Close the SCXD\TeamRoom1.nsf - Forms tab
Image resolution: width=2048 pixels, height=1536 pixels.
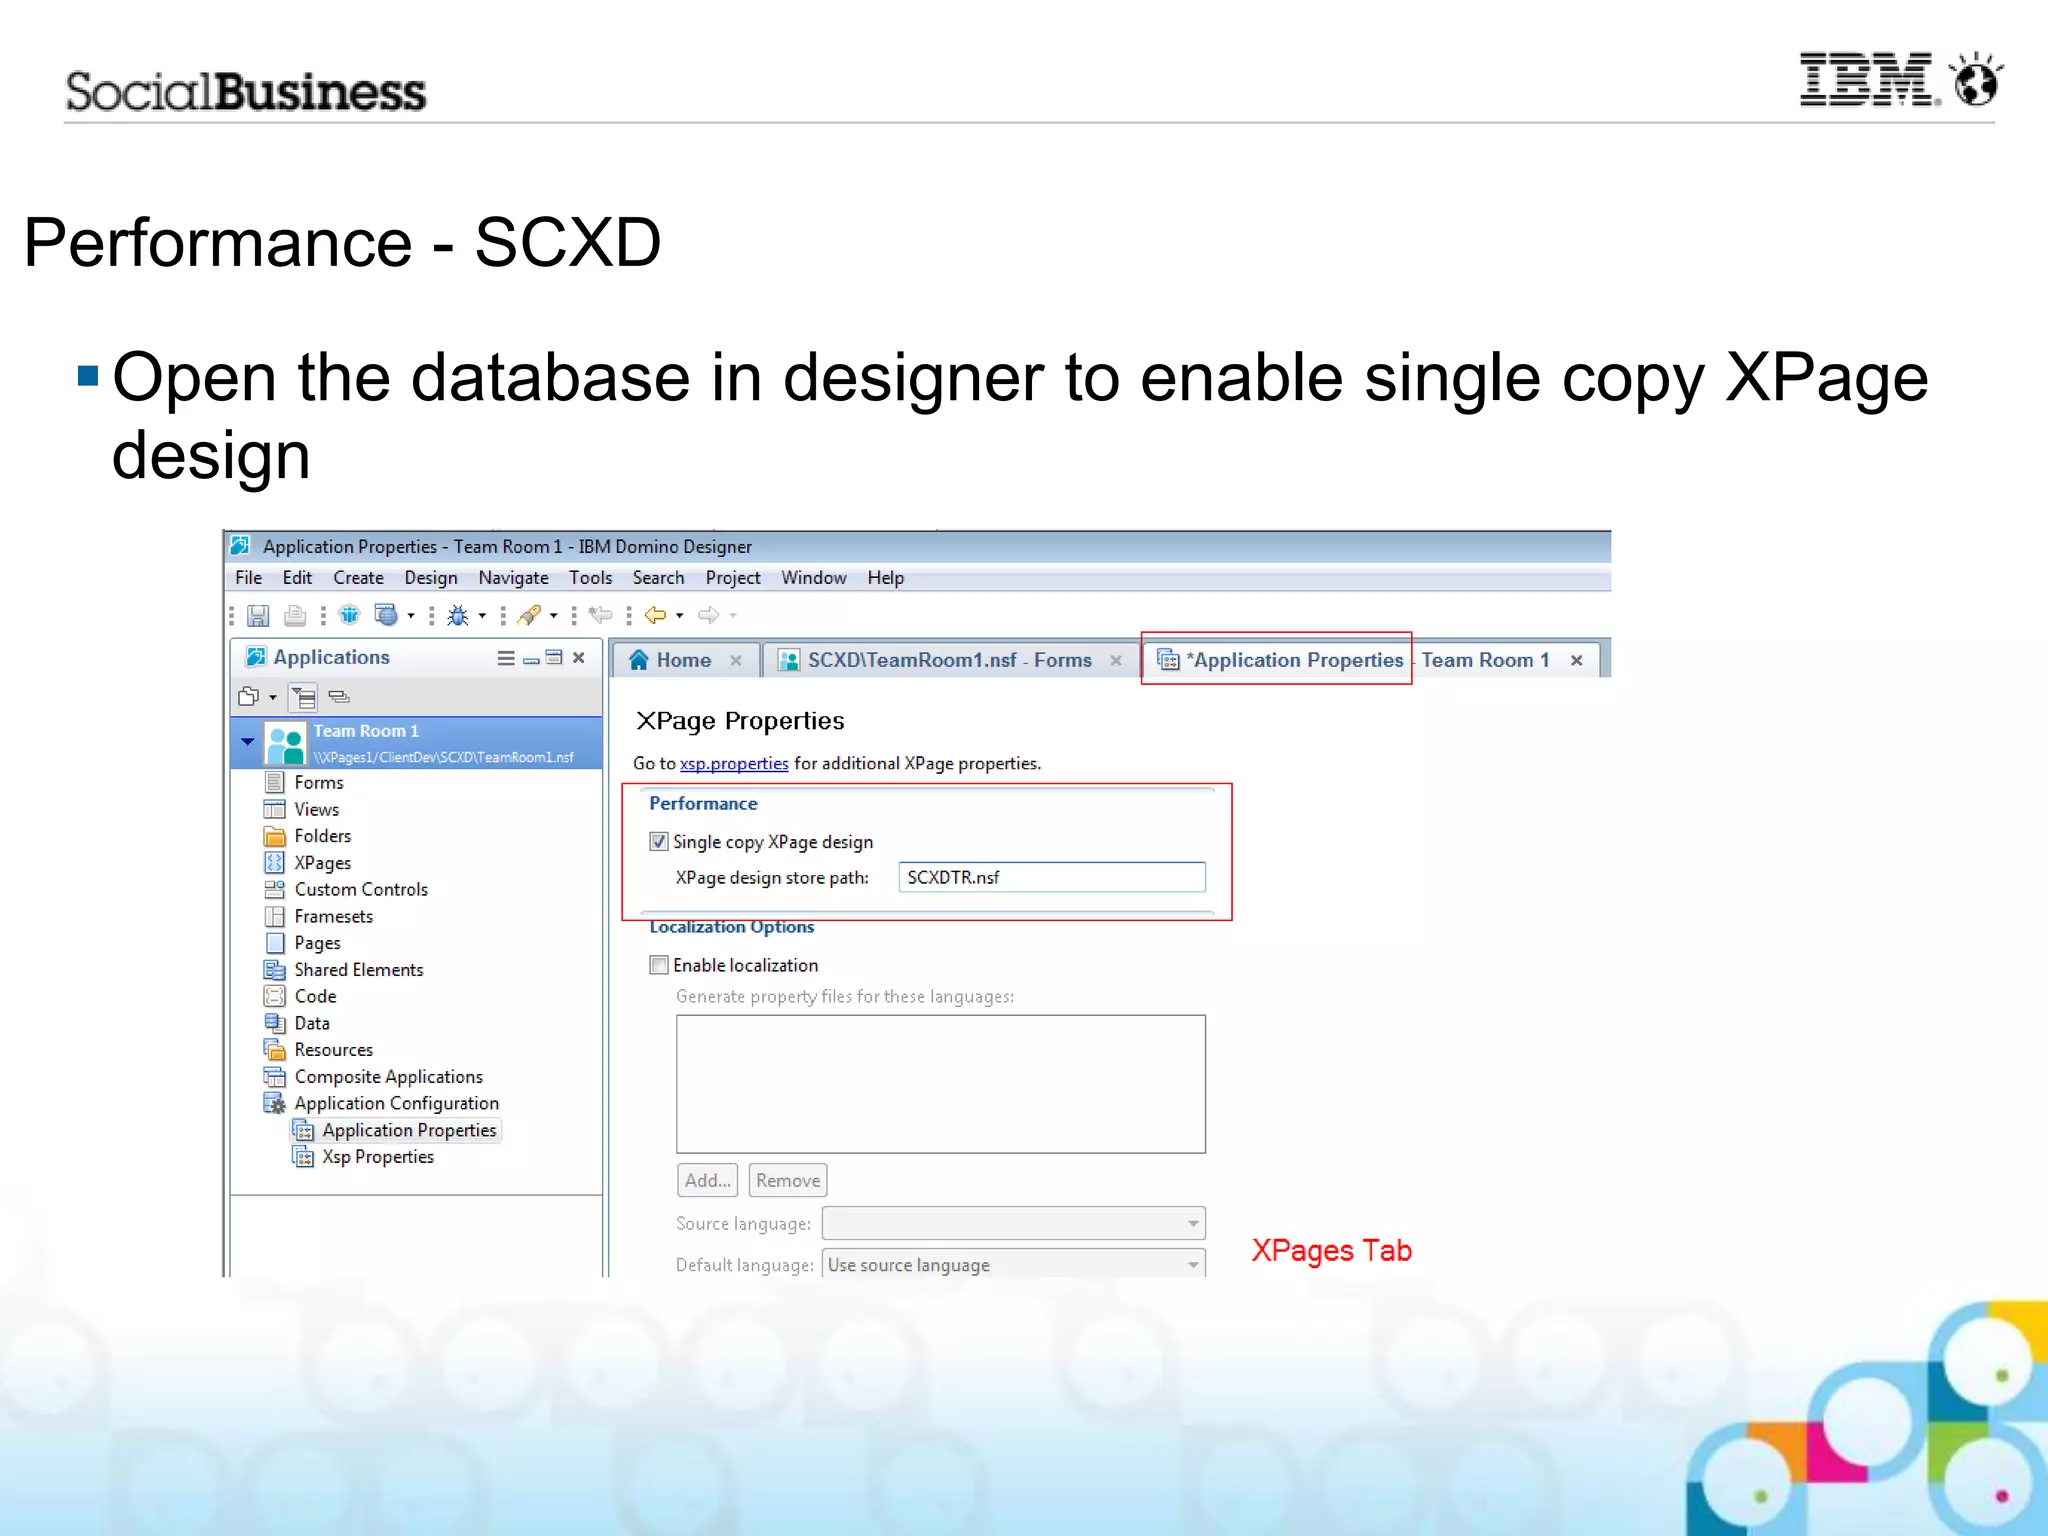(x=1116, y=660)
